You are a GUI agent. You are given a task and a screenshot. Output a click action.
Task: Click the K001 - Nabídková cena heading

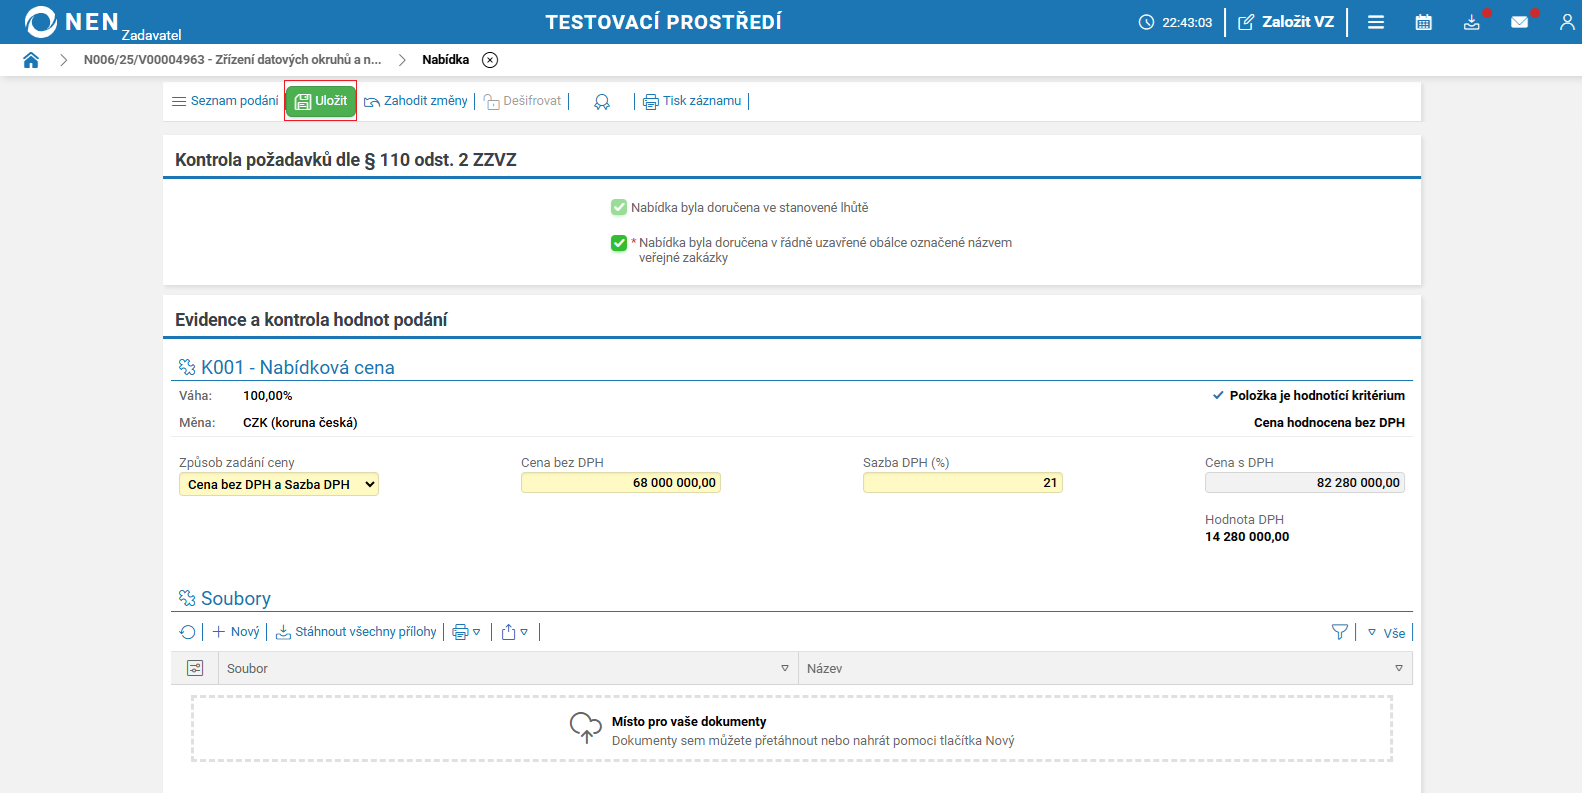coord(298,368)
